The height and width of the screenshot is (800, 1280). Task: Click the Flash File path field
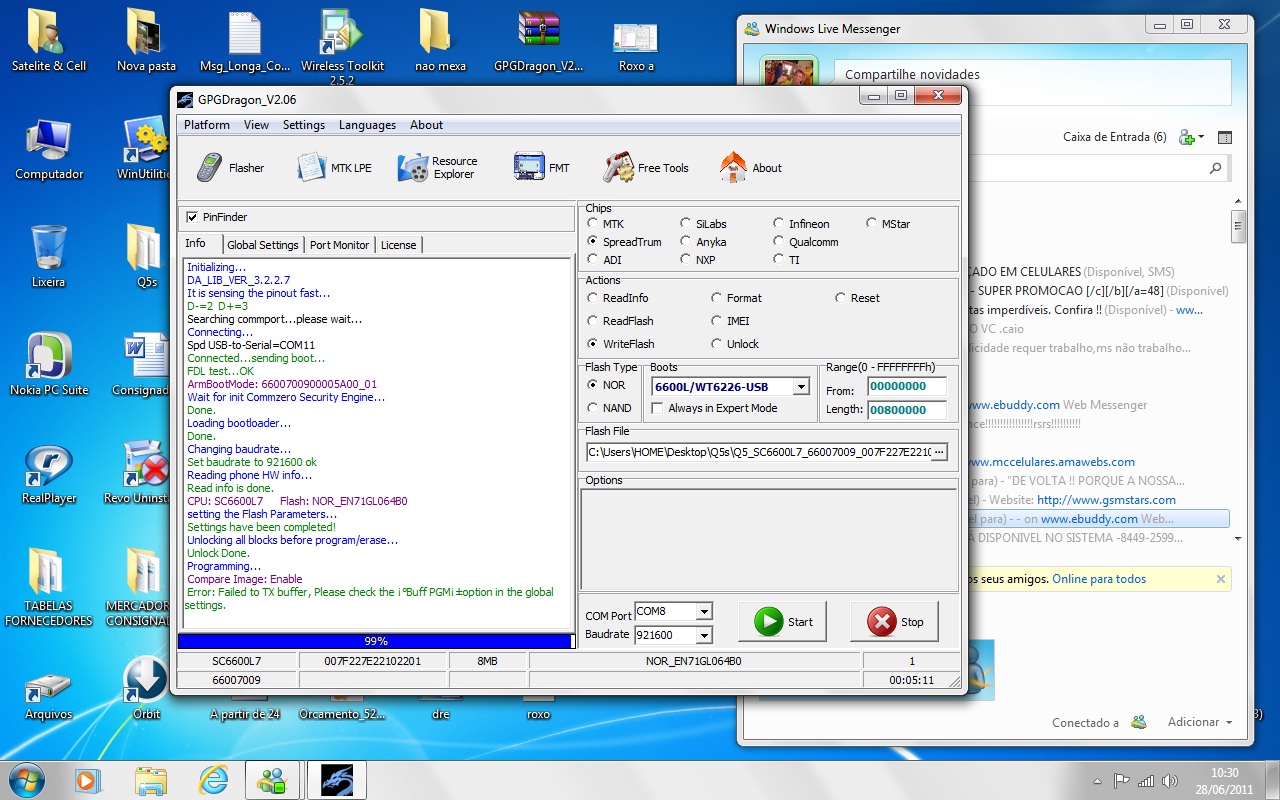tap(759, 452)
